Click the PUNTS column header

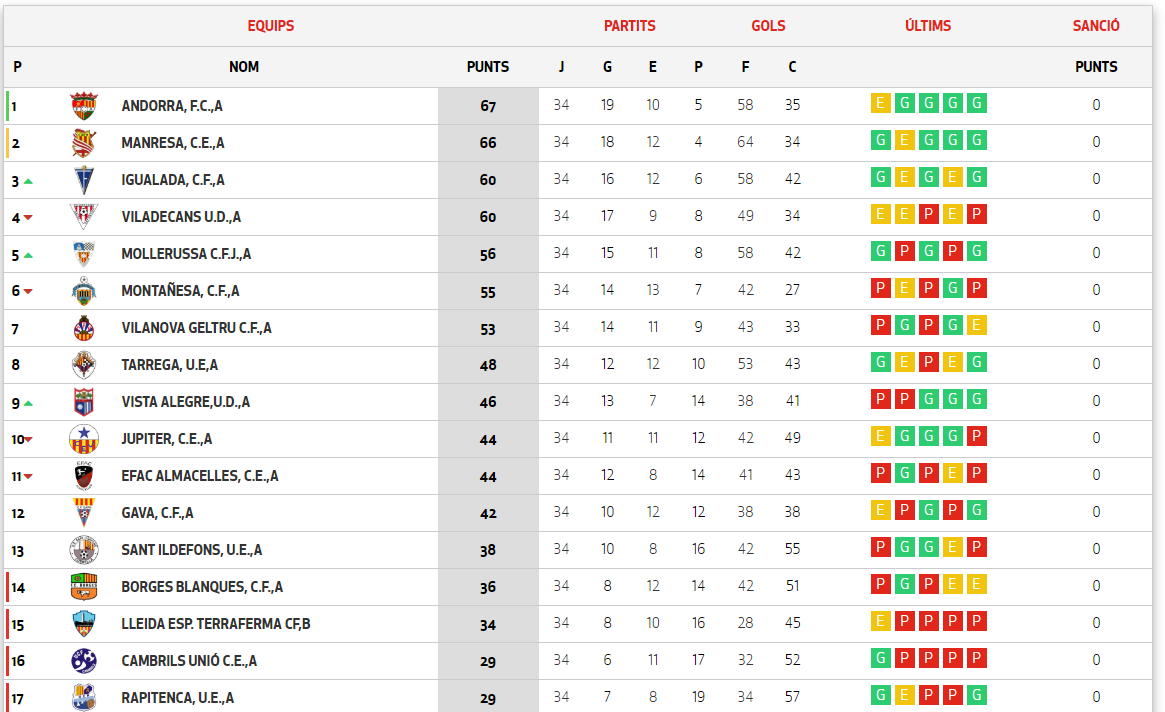point(487,67)
